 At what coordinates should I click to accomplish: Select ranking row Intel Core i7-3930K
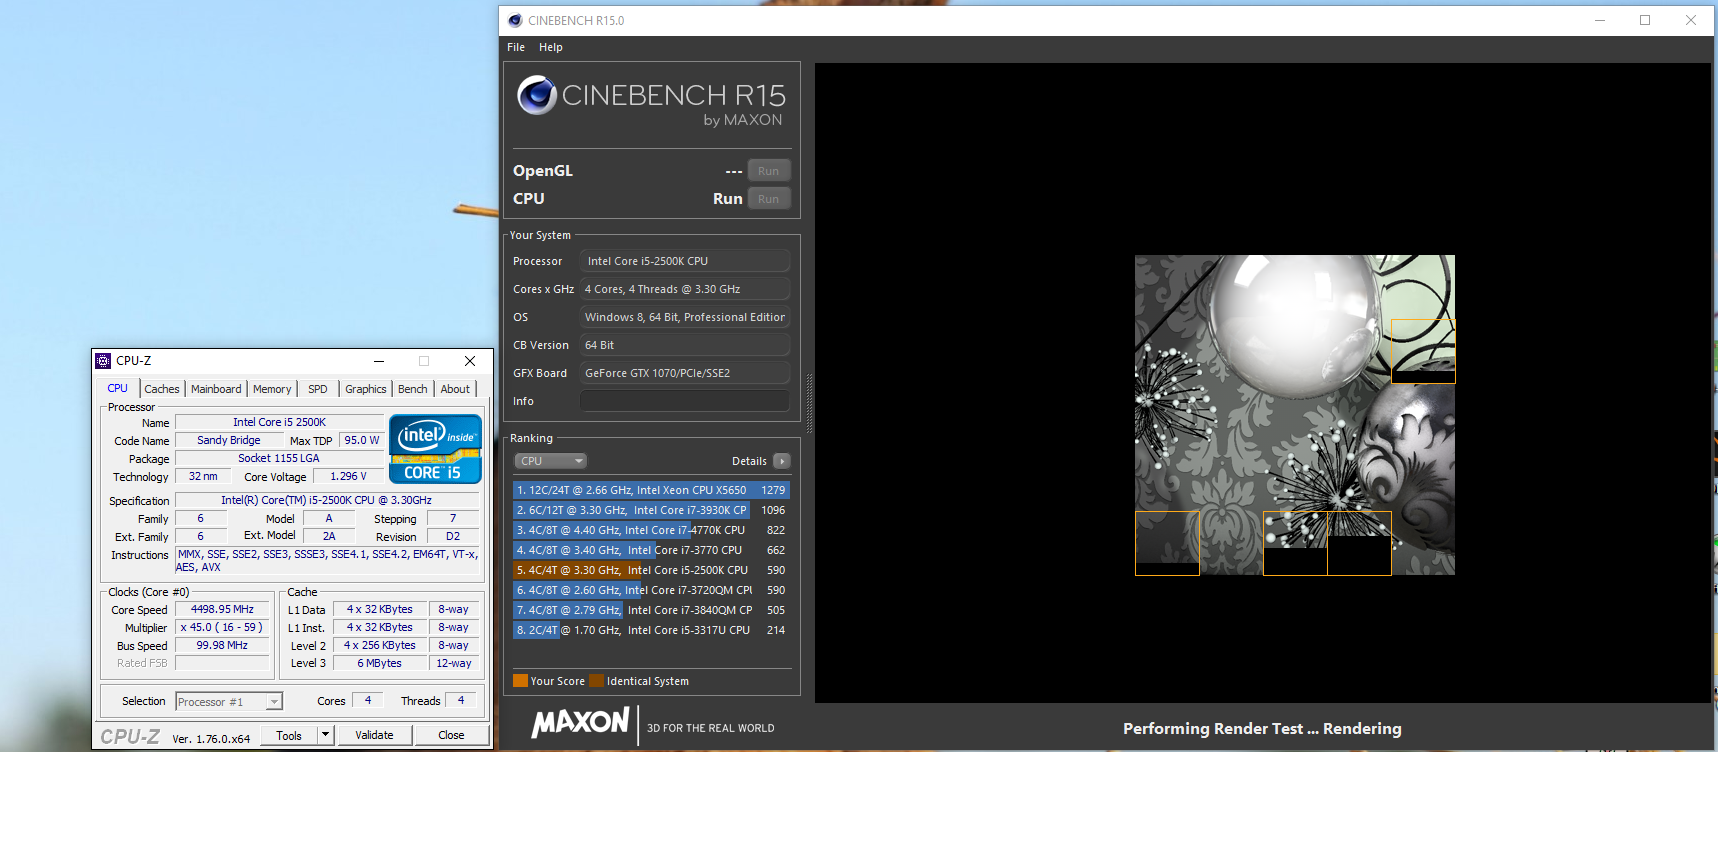pos(651,510)
